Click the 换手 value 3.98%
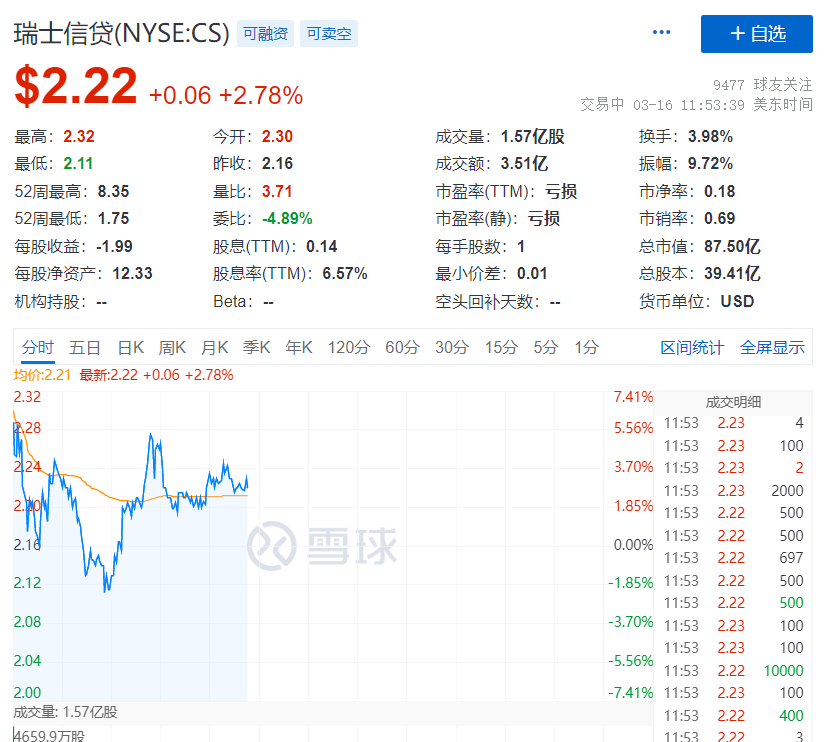Image resolution: width=829 pixels, height=742 pixels. pos(710,137)
